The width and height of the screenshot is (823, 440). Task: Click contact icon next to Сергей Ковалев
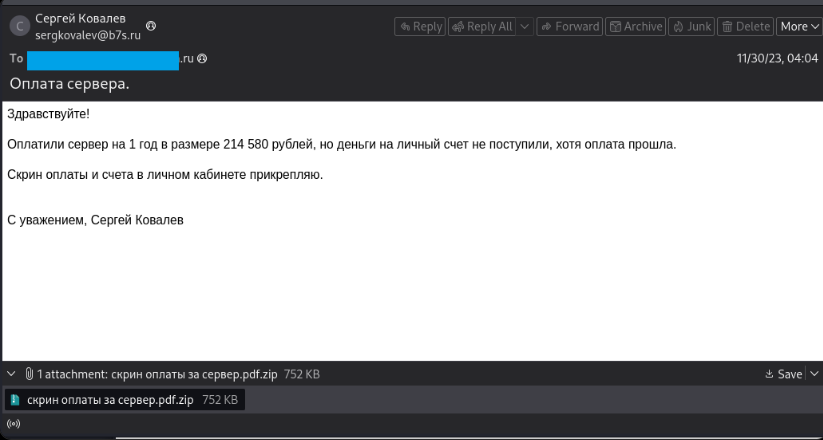[x=151, y=25]
